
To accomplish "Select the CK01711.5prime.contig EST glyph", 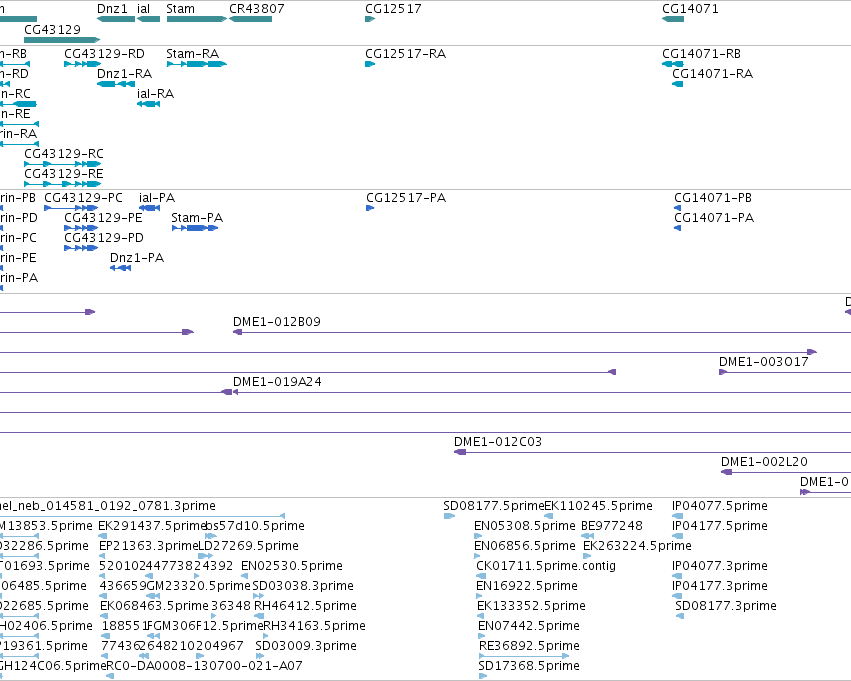I will pyautogui.click(x=481, y=576).
